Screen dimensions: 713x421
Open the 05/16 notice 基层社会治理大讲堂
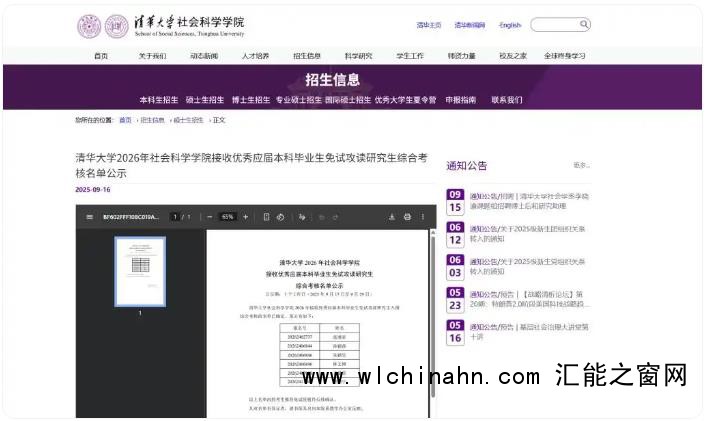pos(529,332)
